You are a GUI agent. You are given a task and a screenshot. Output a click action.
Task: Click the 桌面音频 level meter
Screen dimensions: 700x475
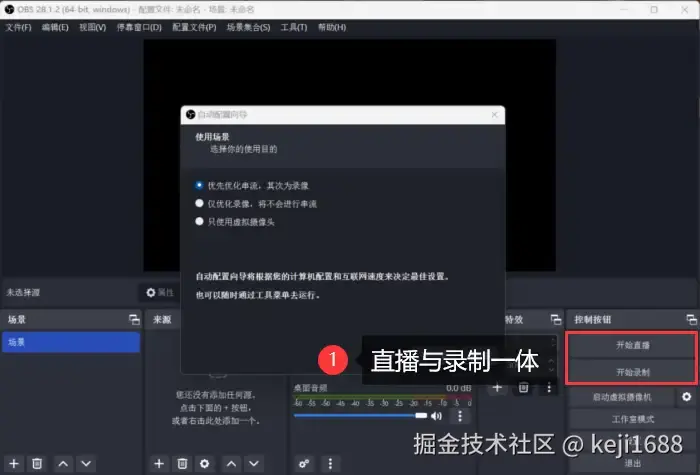point(383,397)
